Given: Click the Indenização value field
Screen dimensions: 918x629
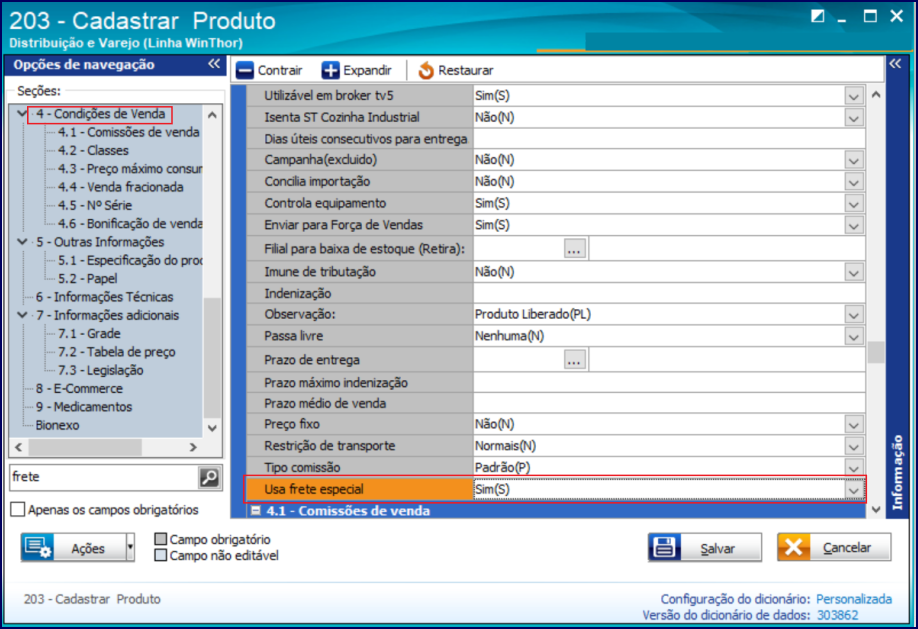Looking at the screenshot, I should (669, 293).
